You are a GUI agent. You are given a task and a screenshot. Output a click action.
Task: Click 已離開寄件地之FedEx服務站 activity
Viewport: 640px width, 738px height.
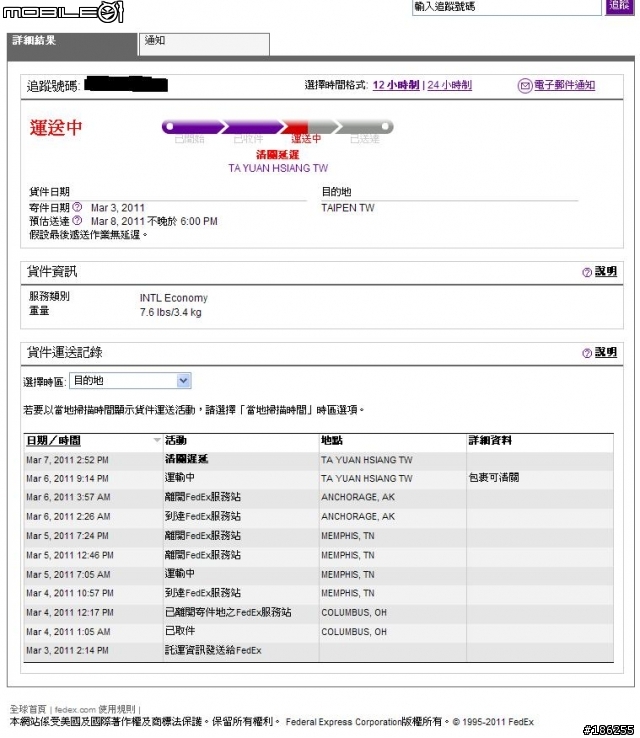(x=228, y=612)
